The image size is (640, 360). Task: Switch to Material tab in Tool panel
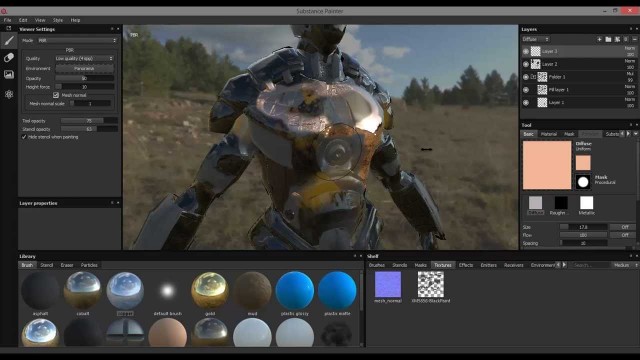[x=549, y=134]
